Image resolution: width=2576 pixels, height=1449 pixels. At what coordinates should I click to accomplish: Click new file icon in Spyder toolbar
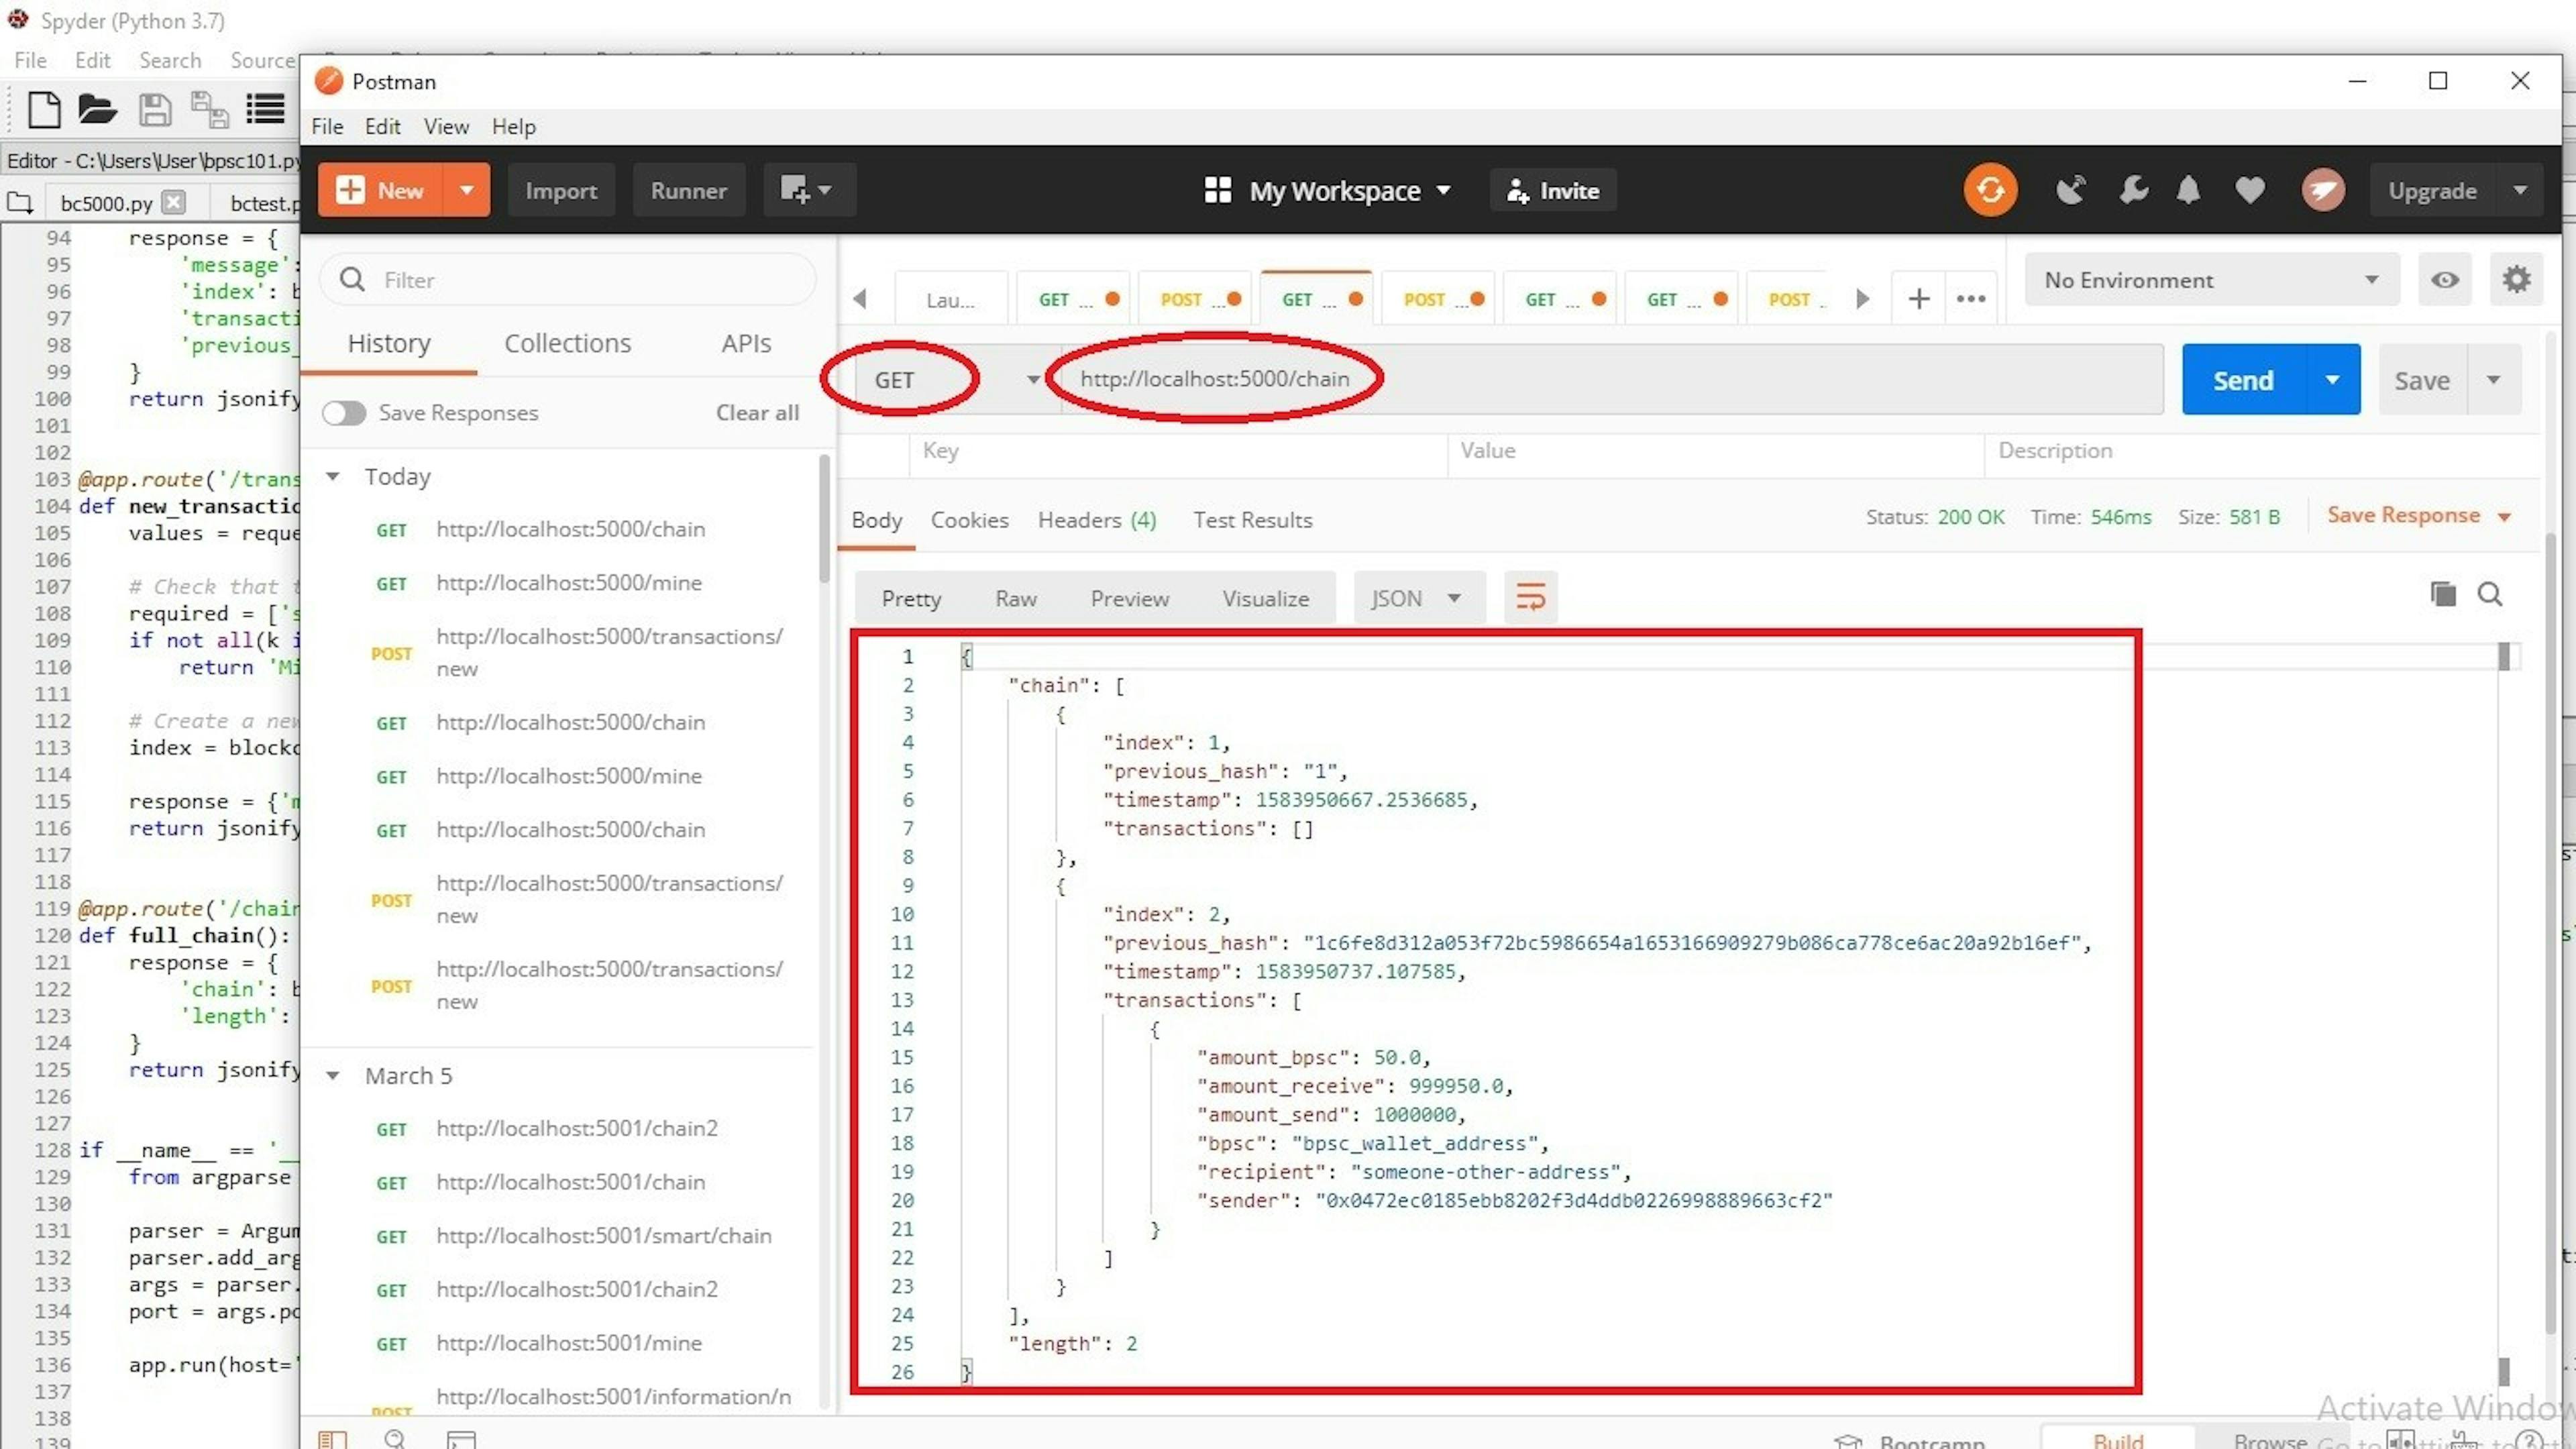point(43,110)
